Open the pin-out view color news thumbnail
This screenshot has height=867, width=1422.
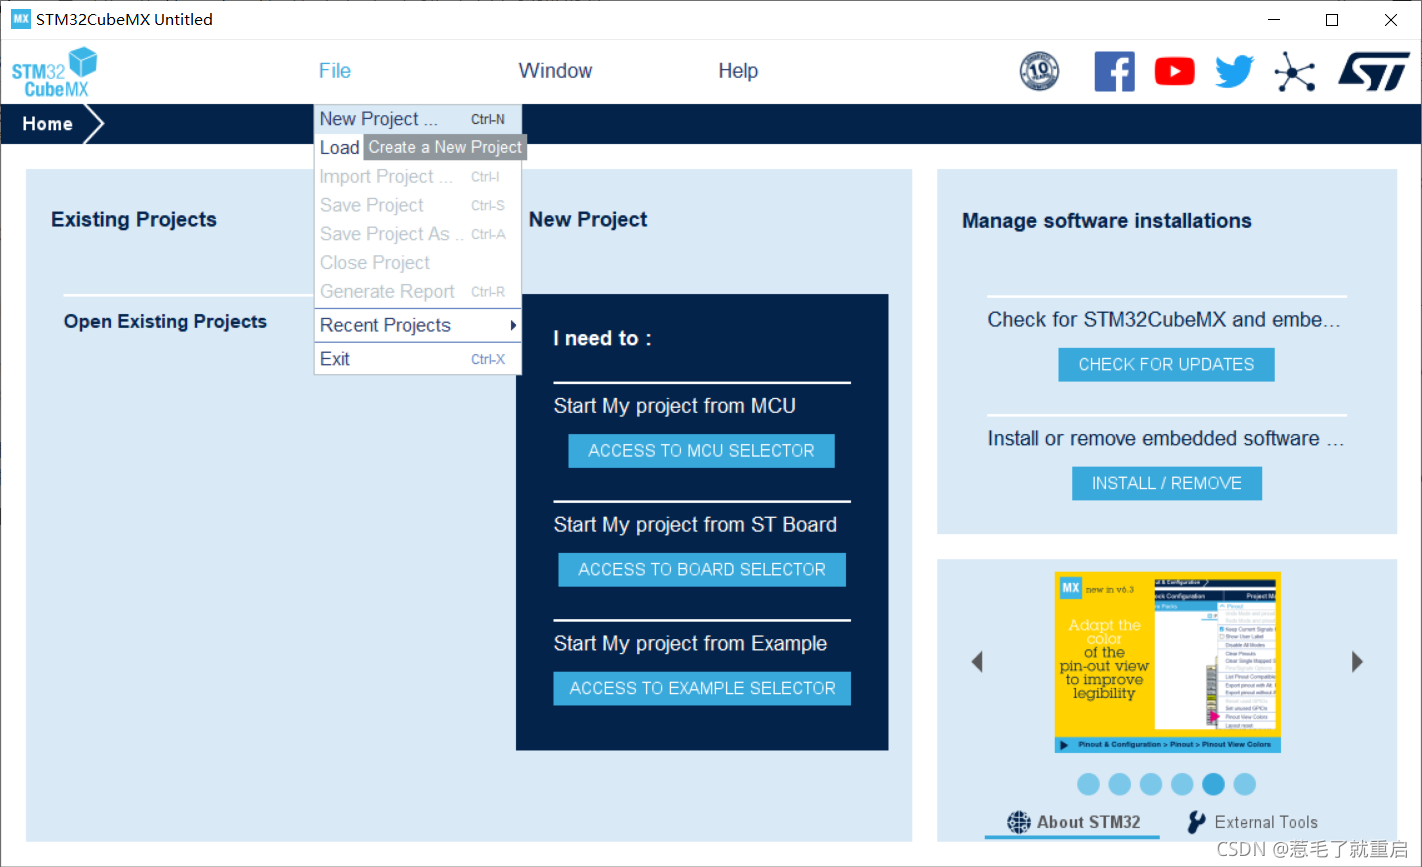[1167, 662]
